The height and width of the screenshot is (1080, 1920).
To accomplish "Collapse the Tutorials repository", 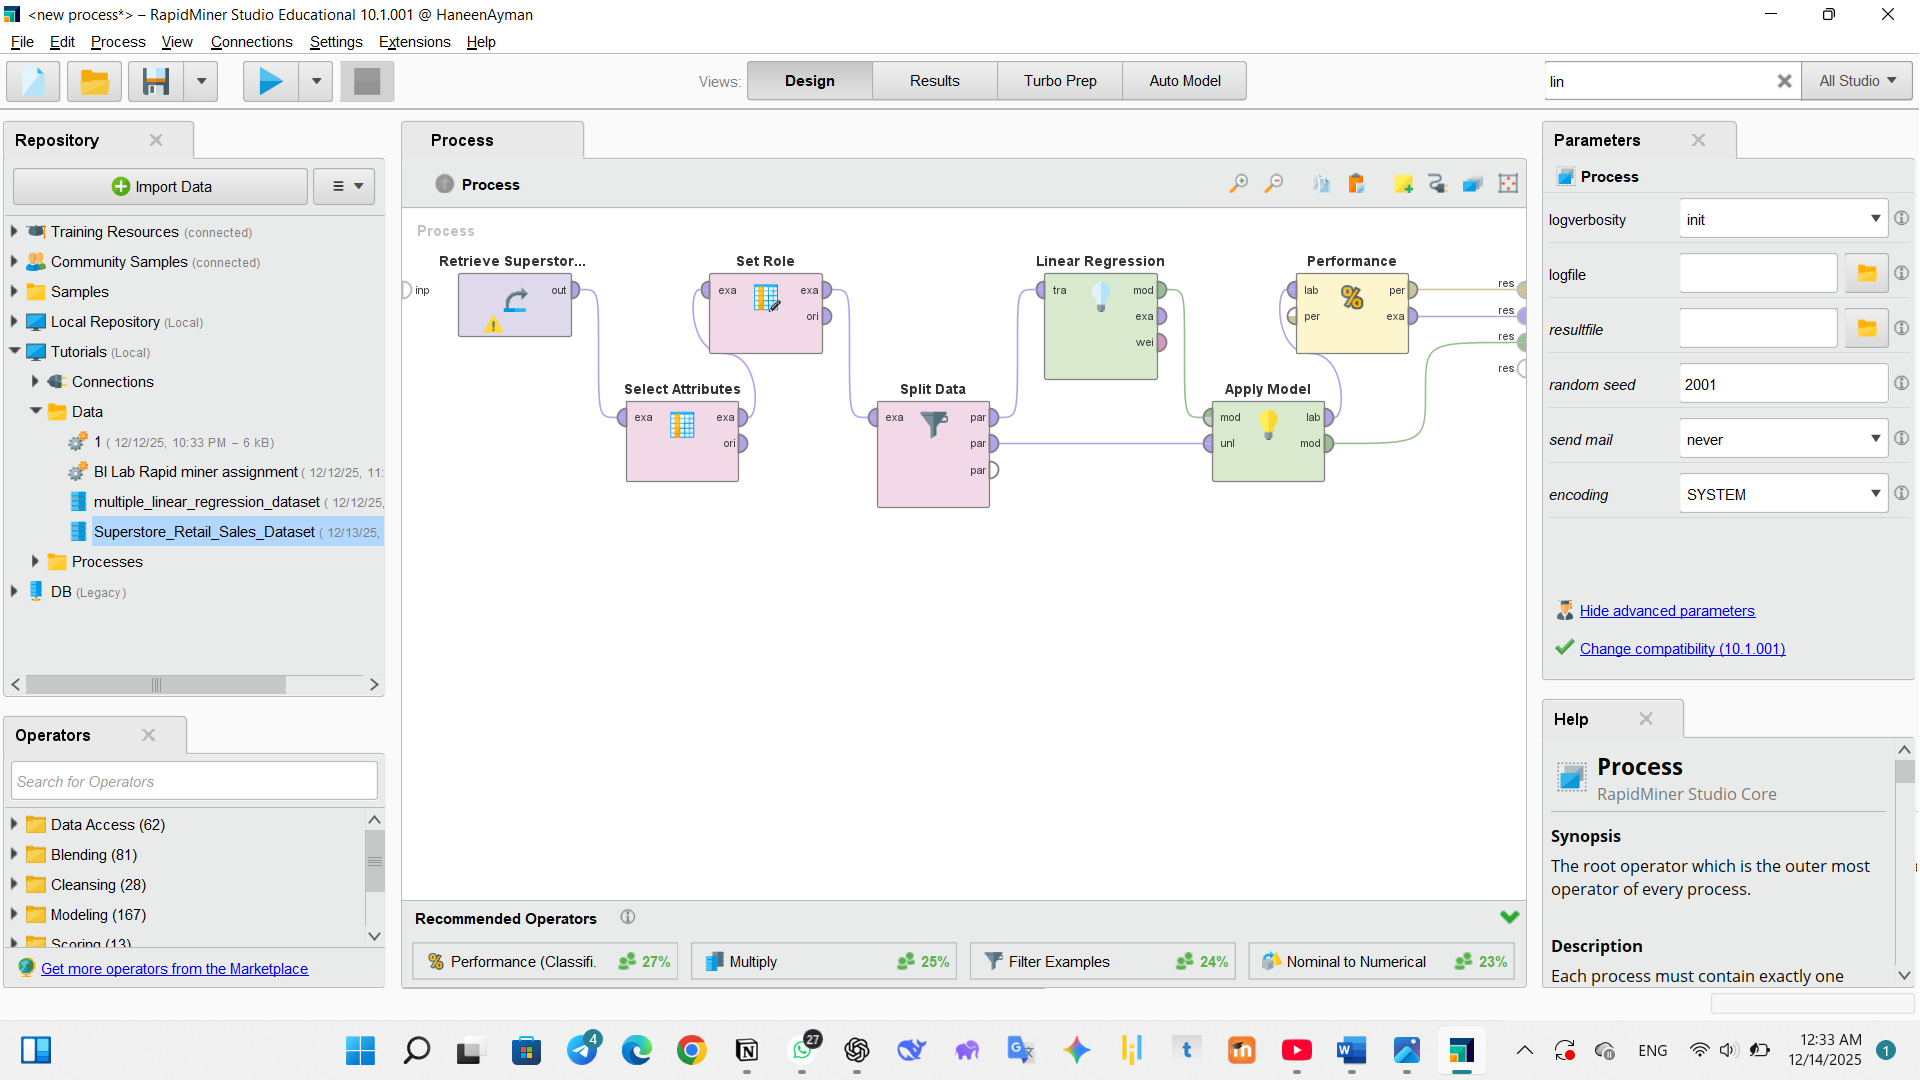I will (14, 351).
